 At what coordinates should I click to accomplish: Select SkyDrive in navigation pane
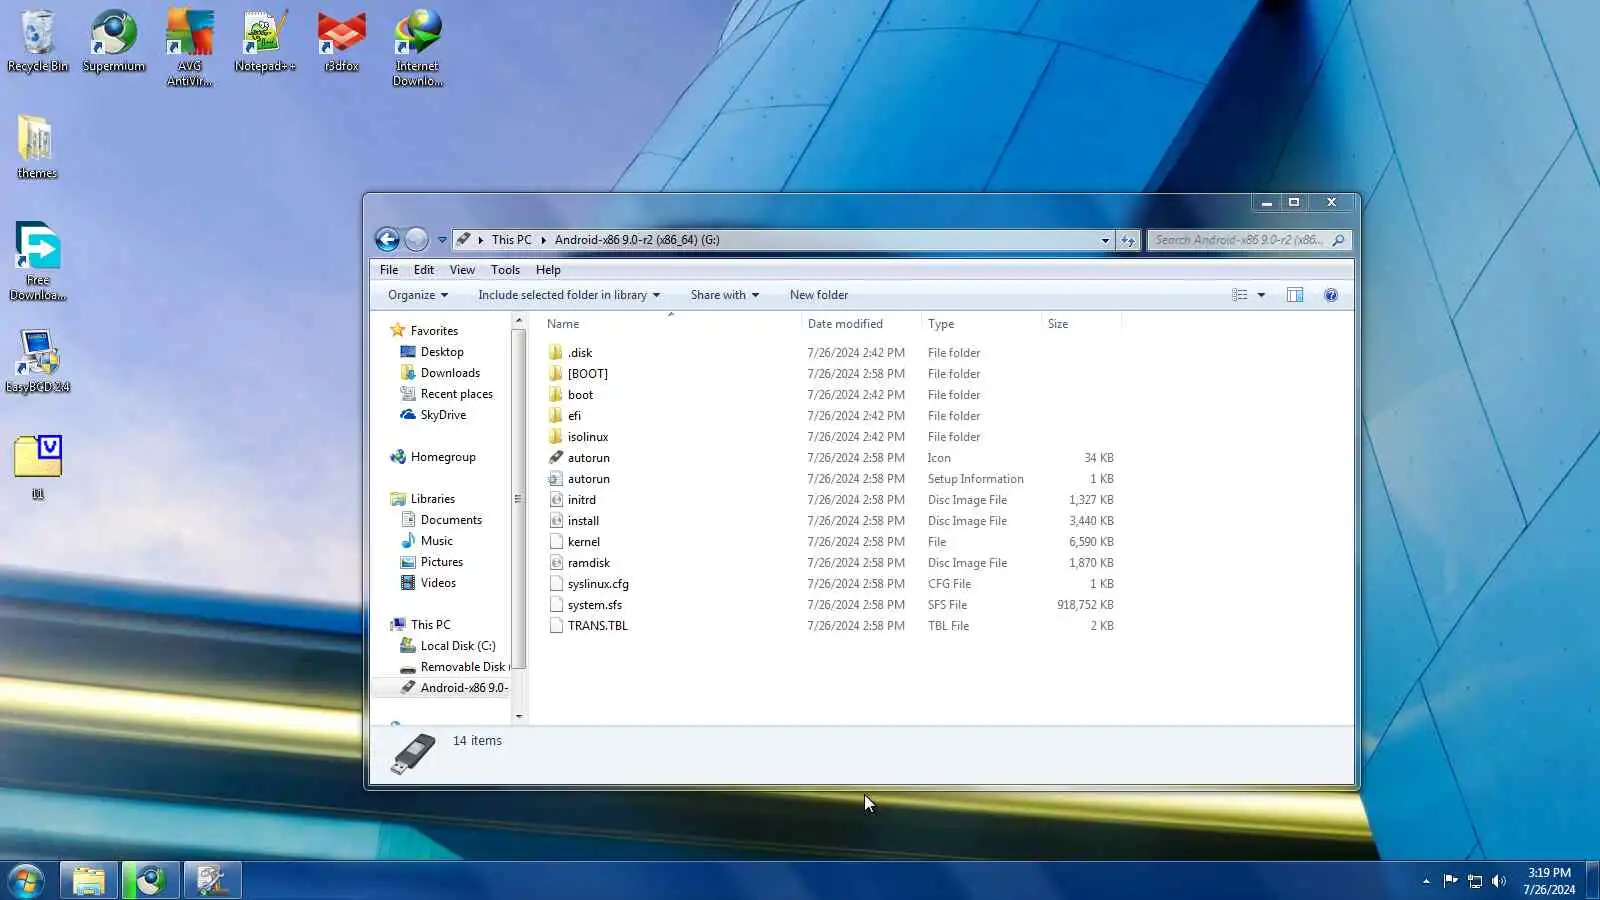coord(443,415)
